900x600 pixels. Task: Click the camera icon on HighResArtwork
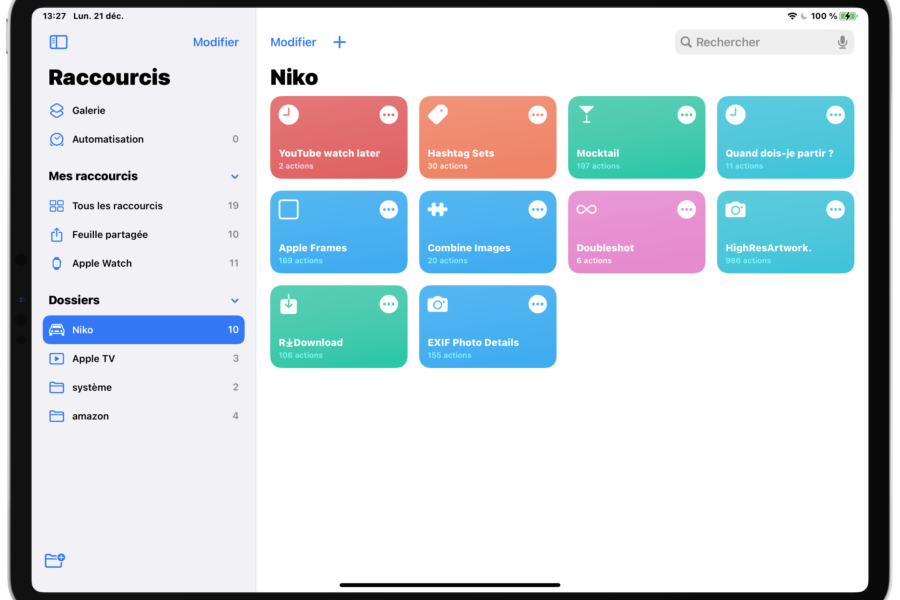pos(735,210)
